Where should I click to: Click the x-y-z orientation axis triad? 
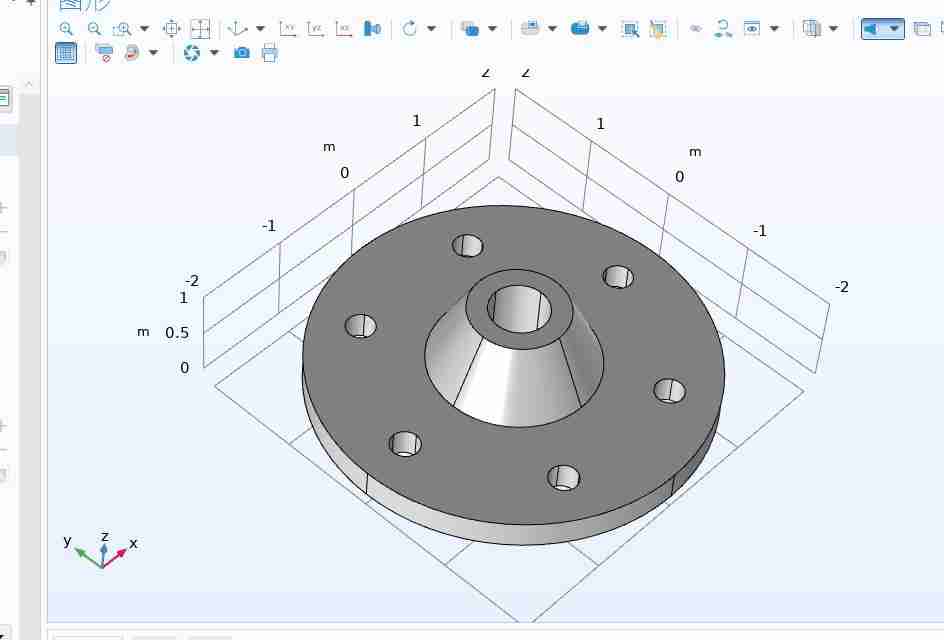(x=102, y=552)
